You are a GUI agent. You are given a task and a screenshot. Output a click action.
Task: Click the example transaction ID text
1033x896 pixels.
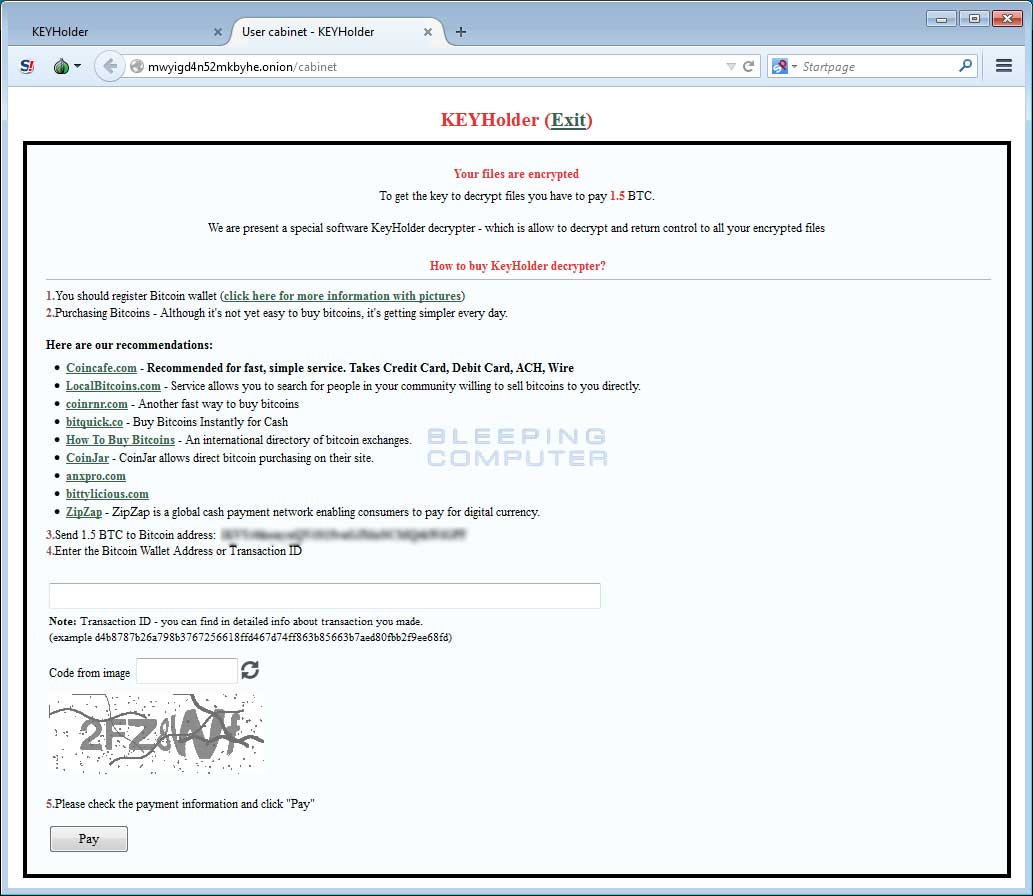(x=250, y=637)
